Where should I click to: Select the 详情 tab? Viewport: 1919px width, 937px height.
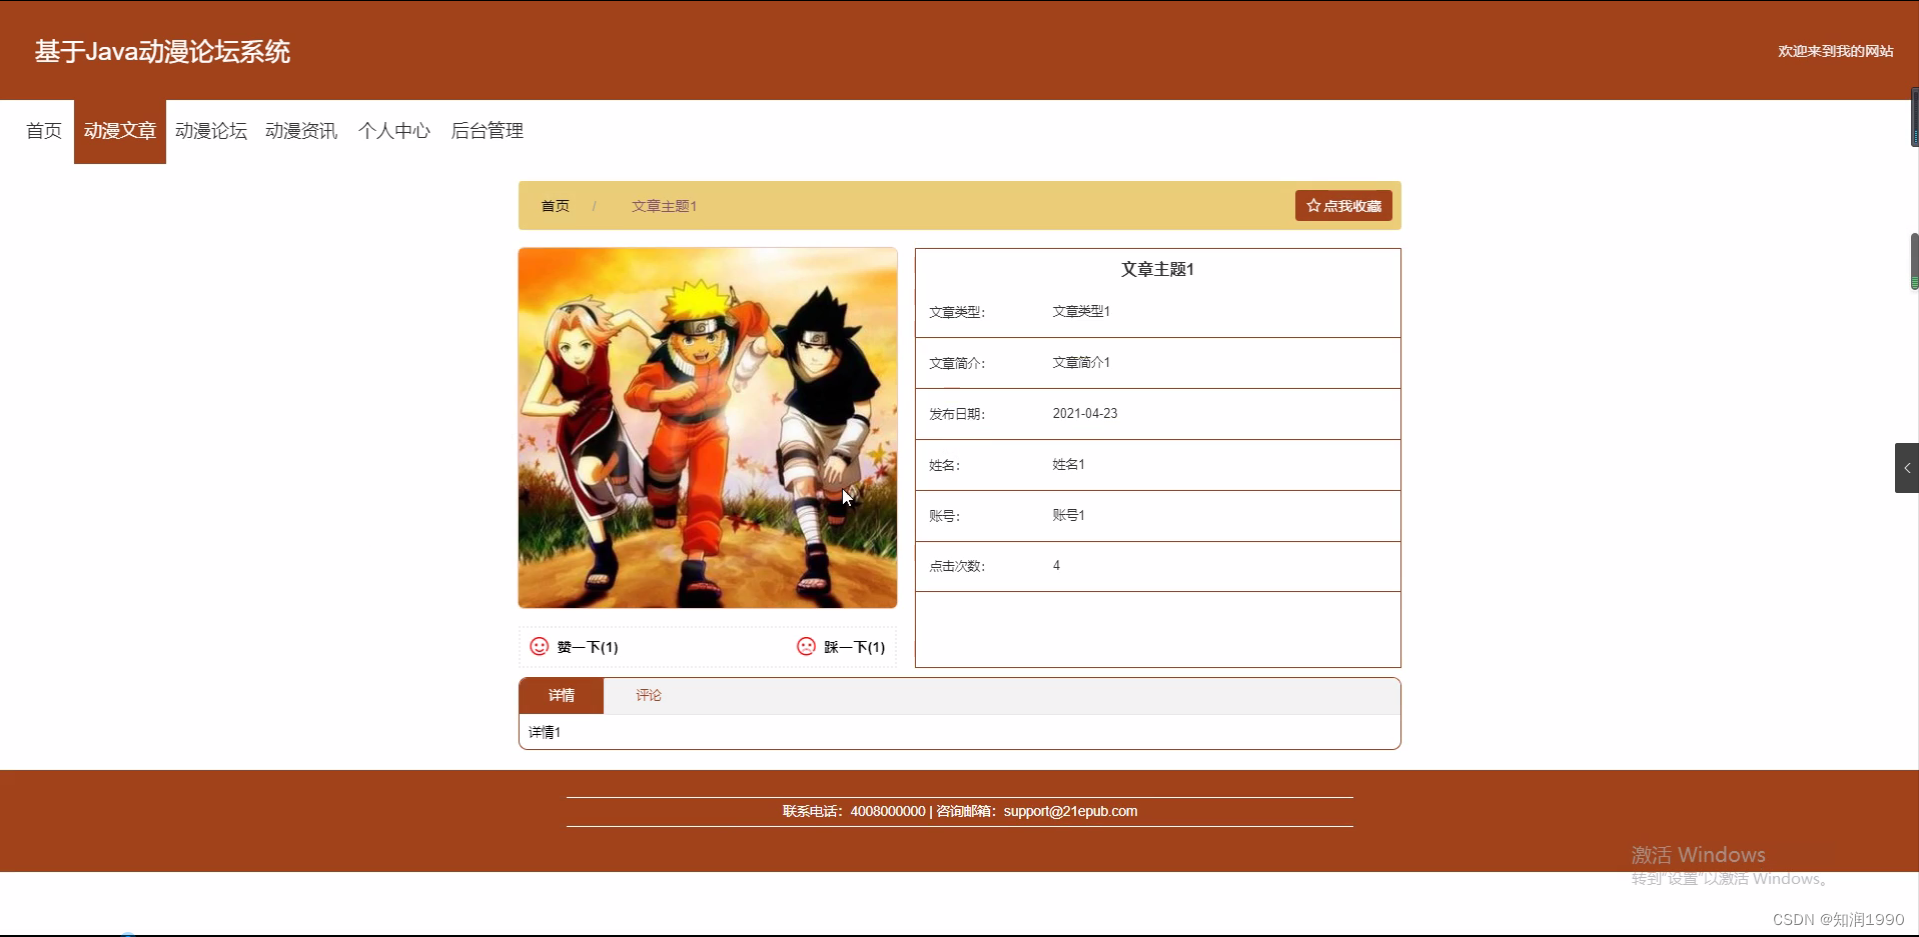[561, 695]
